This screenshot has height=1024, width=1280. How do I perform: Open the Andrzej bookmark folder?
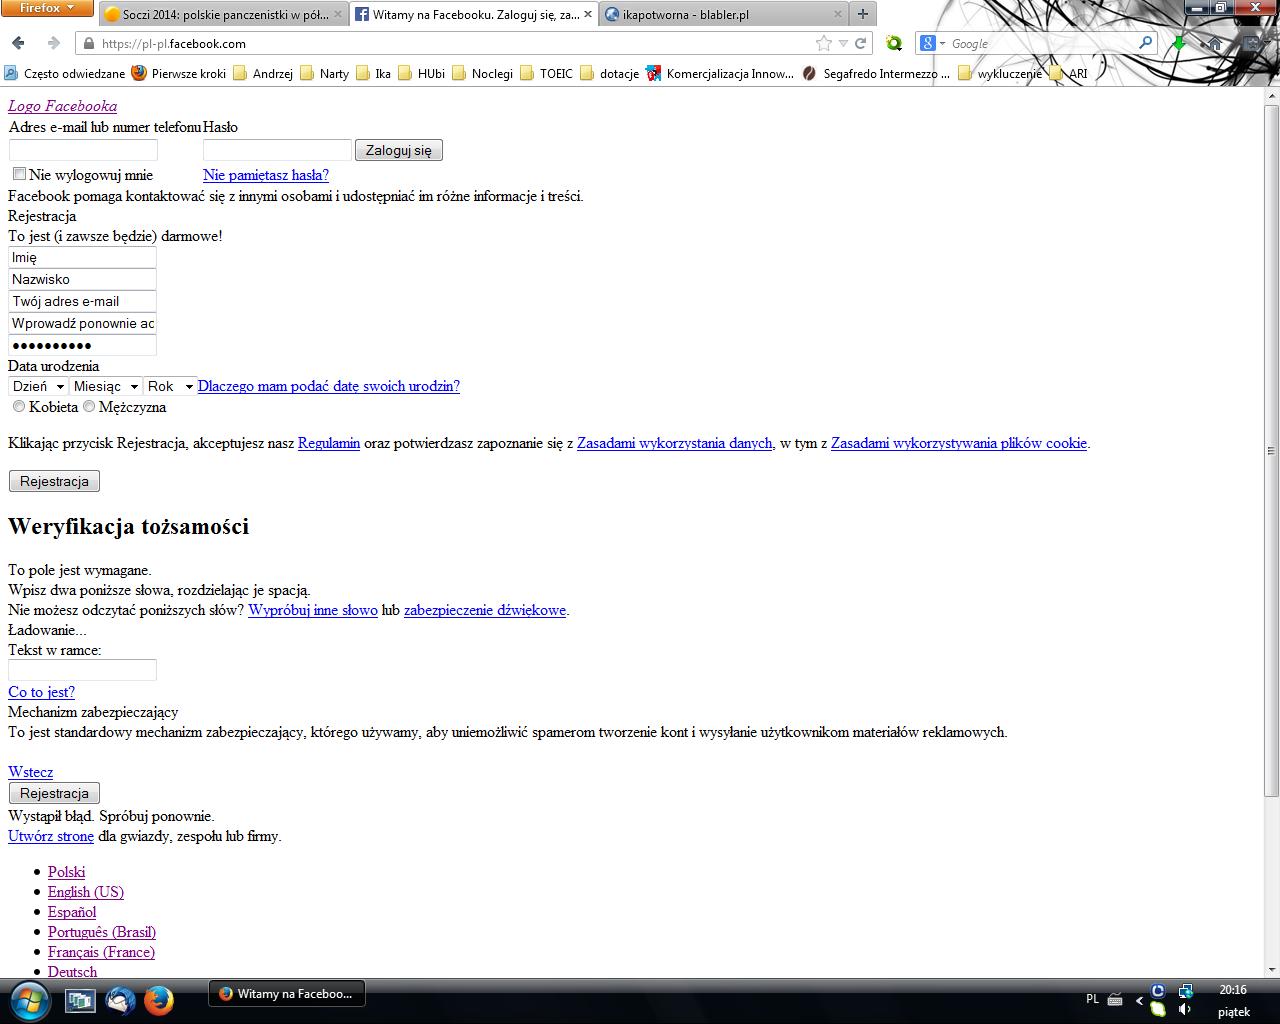[263, 73]
